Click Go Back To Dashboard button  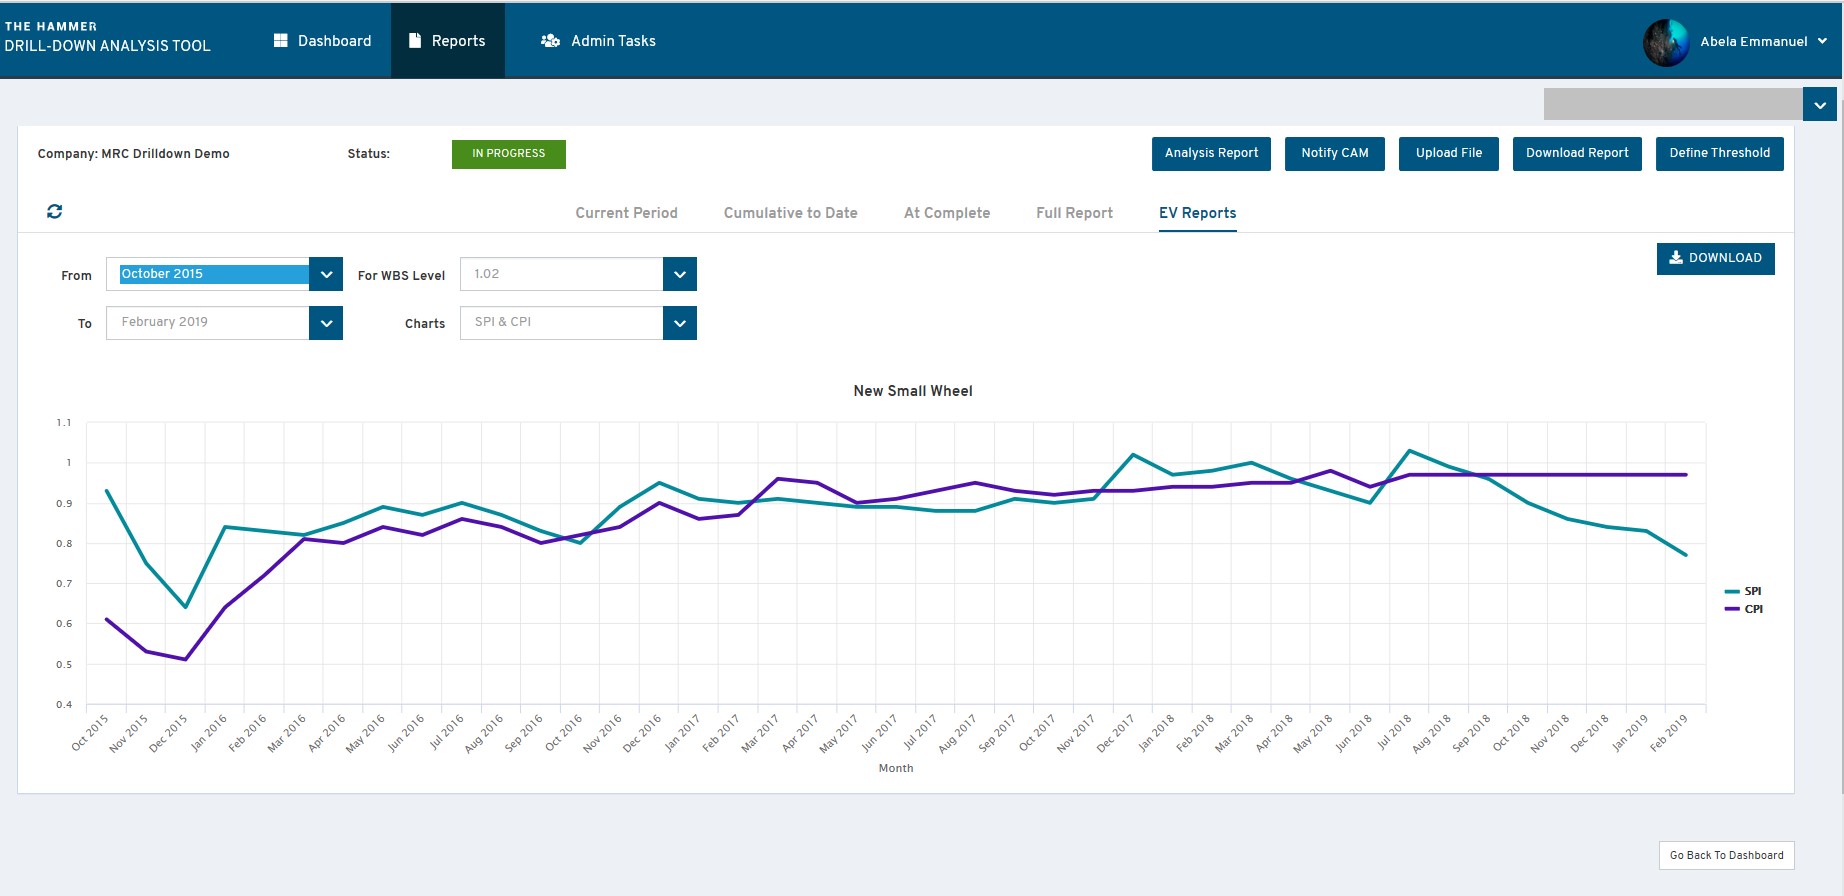pos(1727,855)
